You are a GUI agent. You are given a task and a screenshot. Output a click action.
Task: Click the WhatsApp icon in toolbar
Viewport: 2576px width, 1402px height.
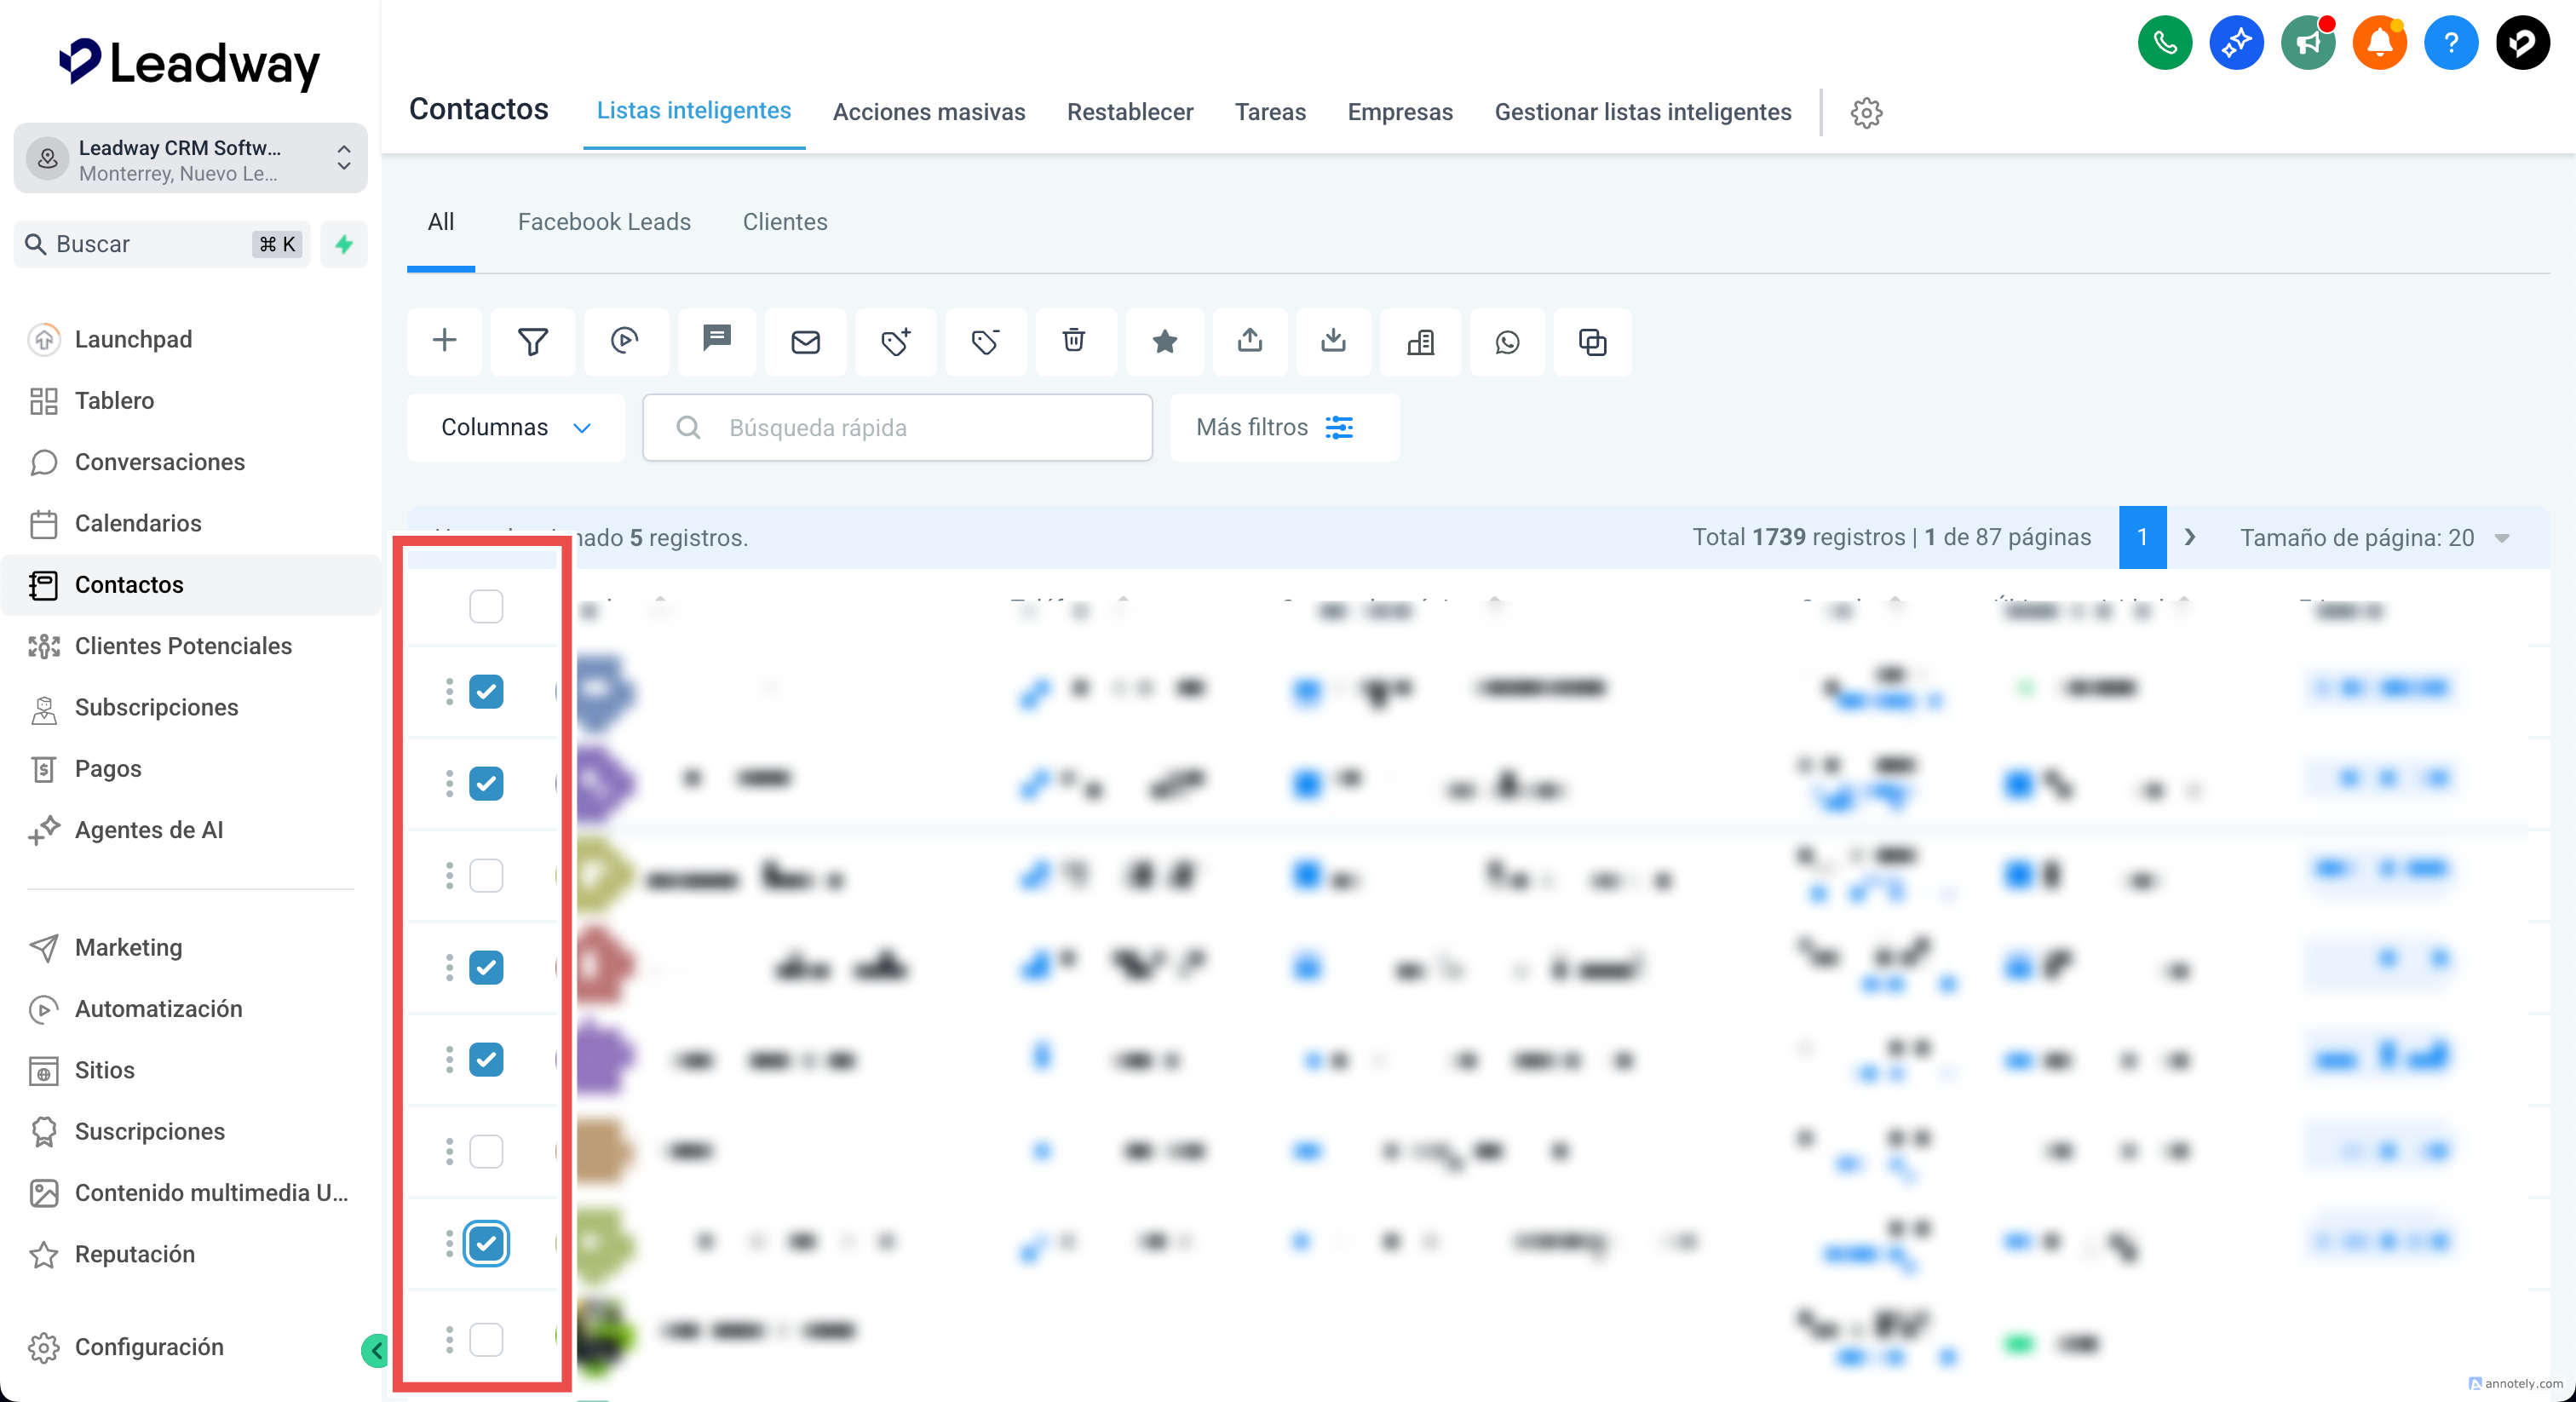[1507, 341]
